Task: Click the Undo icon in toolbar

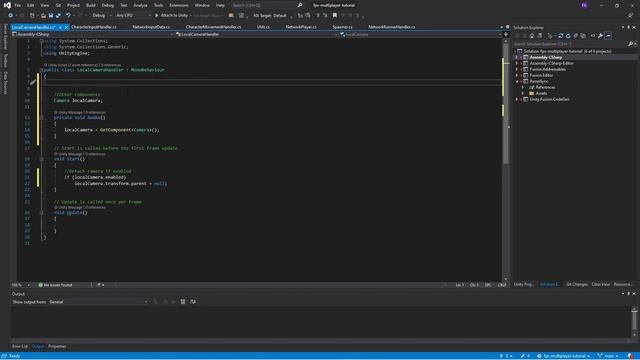Action: (x=68, y=16)
